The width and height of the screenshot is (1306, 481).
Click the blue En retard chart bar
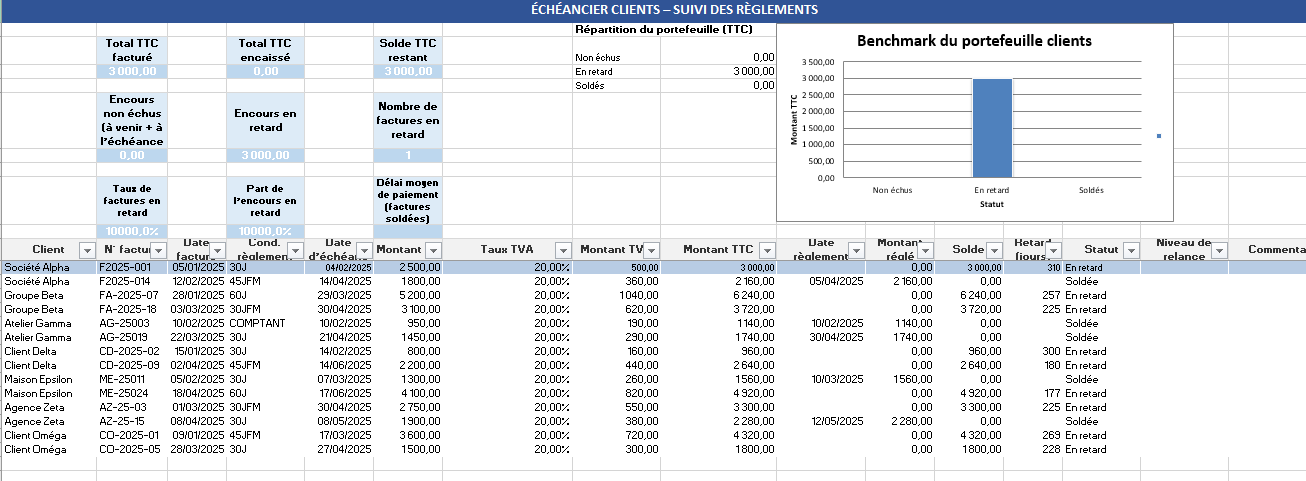click(x=991, y=128)
